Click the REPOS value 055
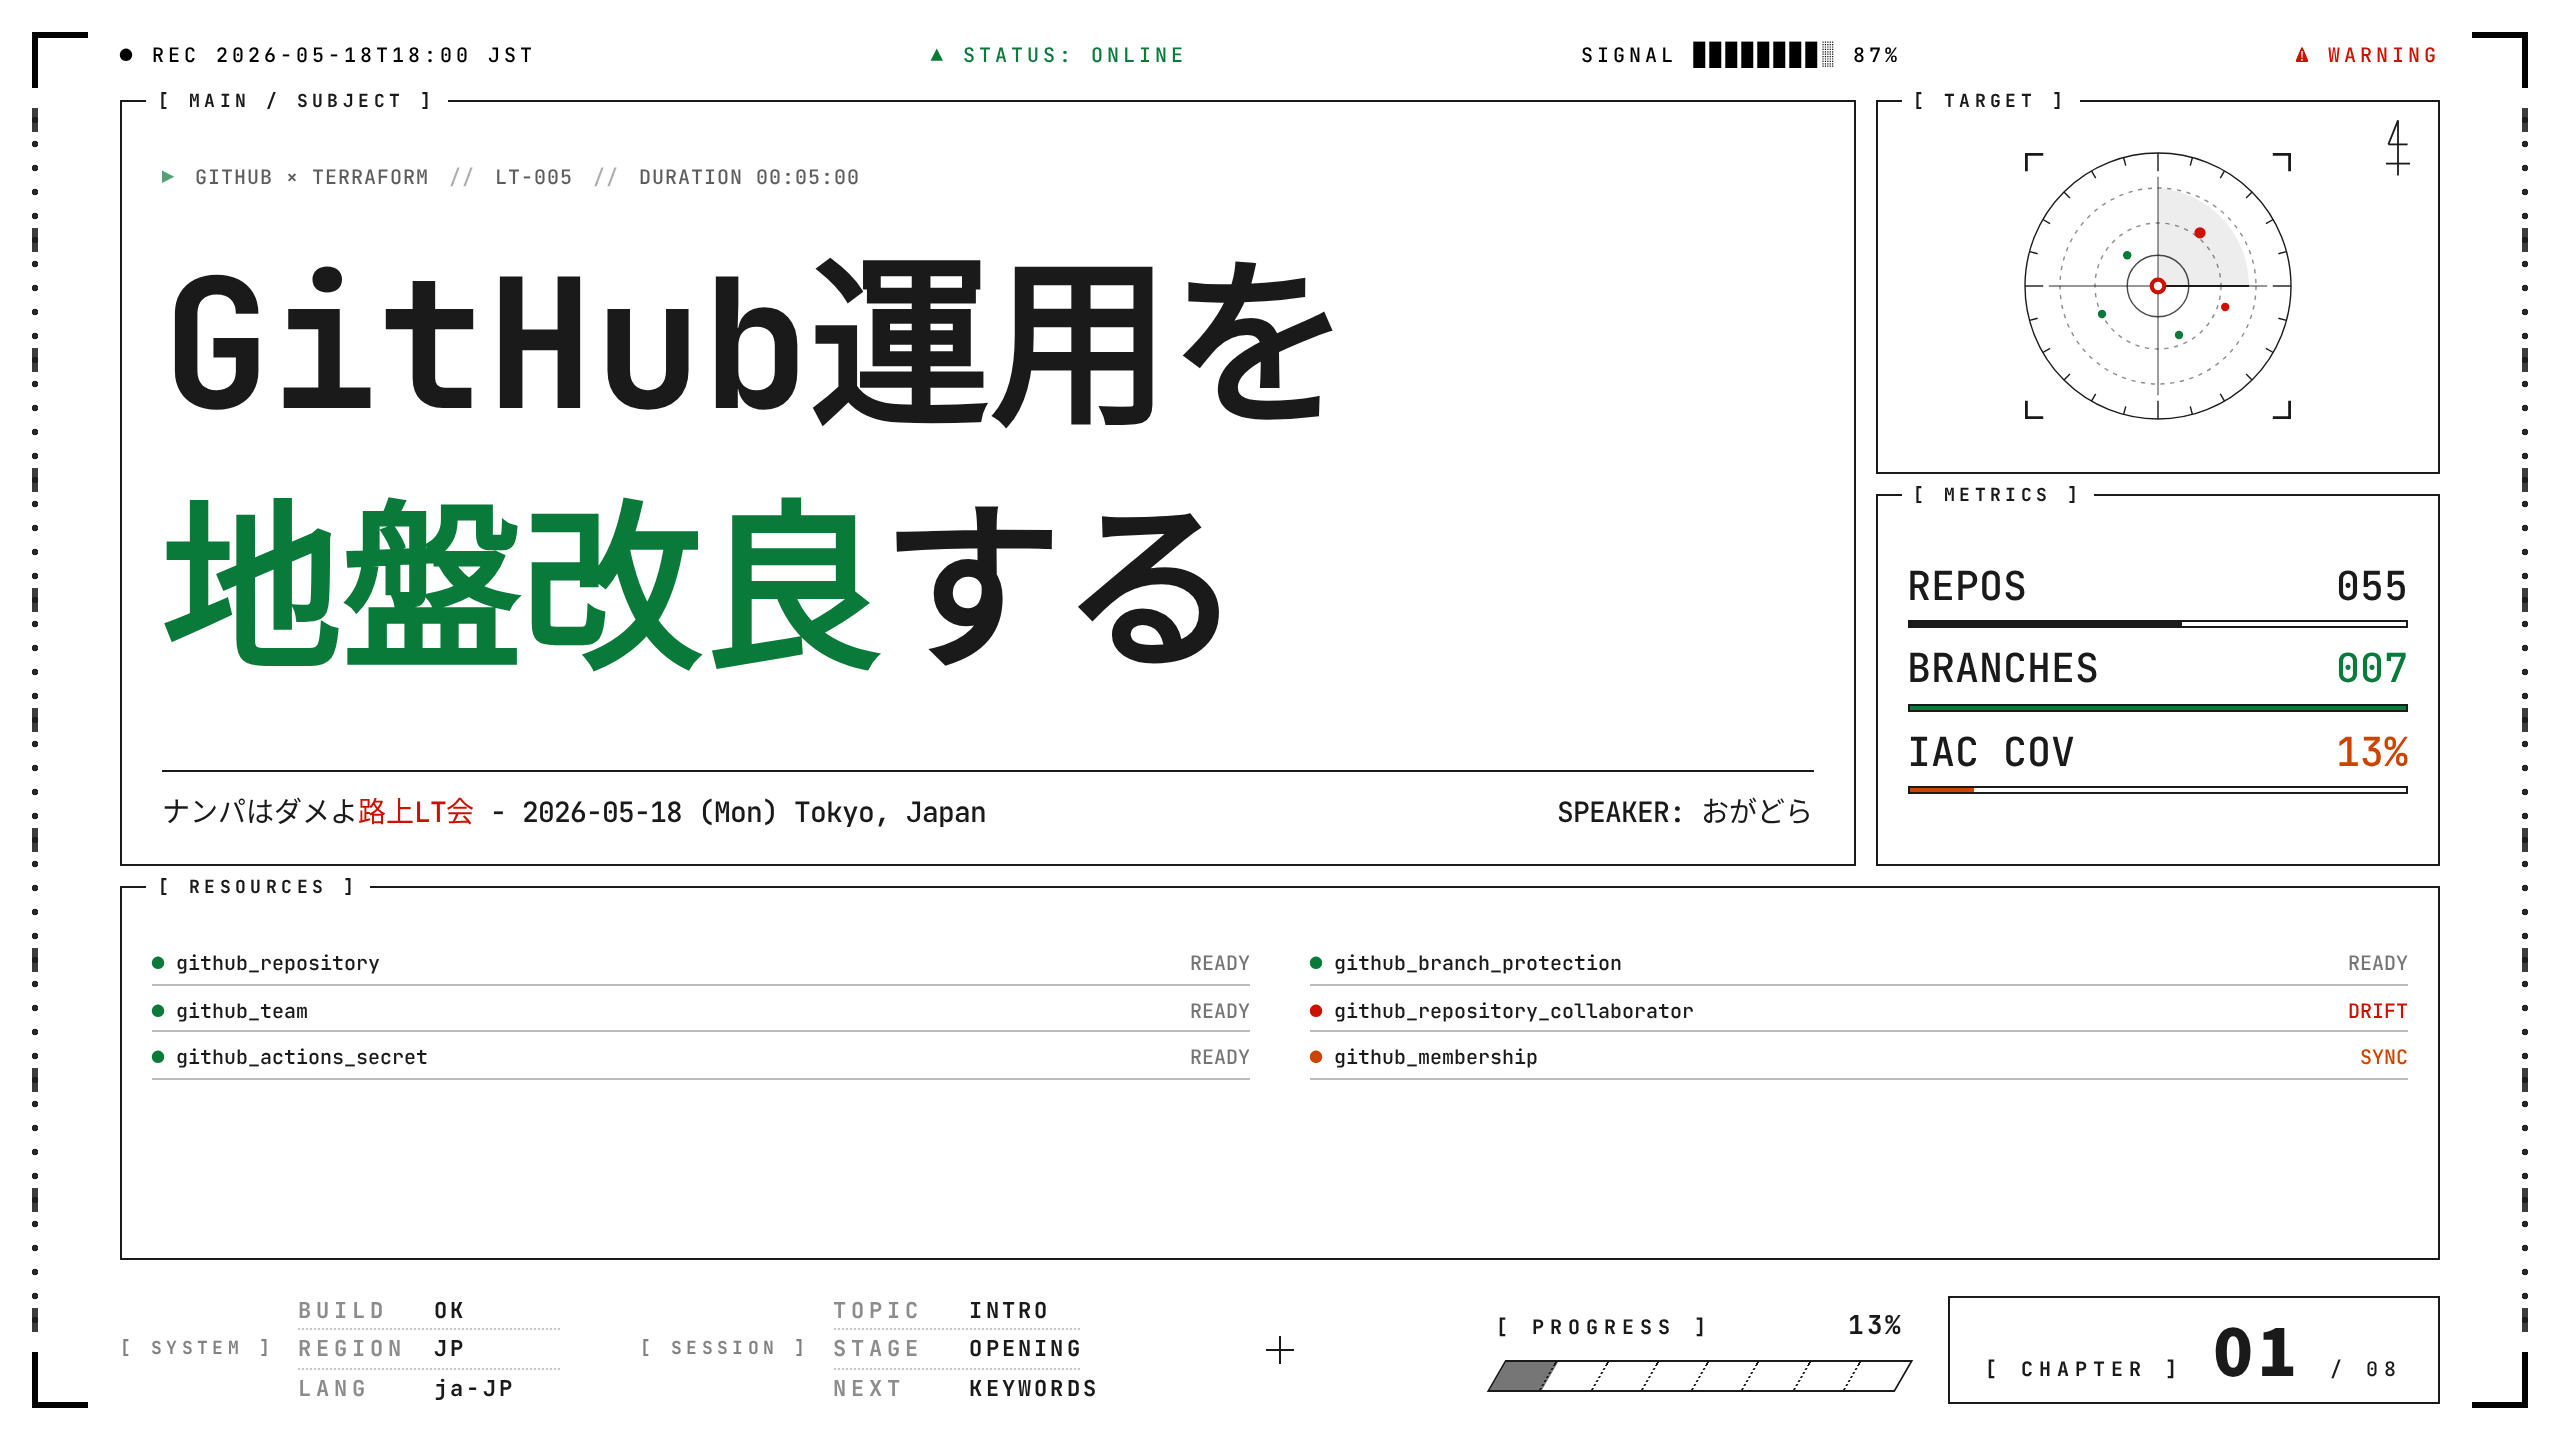This screenshot has height=1440, width=2560. click(2371, 586)
